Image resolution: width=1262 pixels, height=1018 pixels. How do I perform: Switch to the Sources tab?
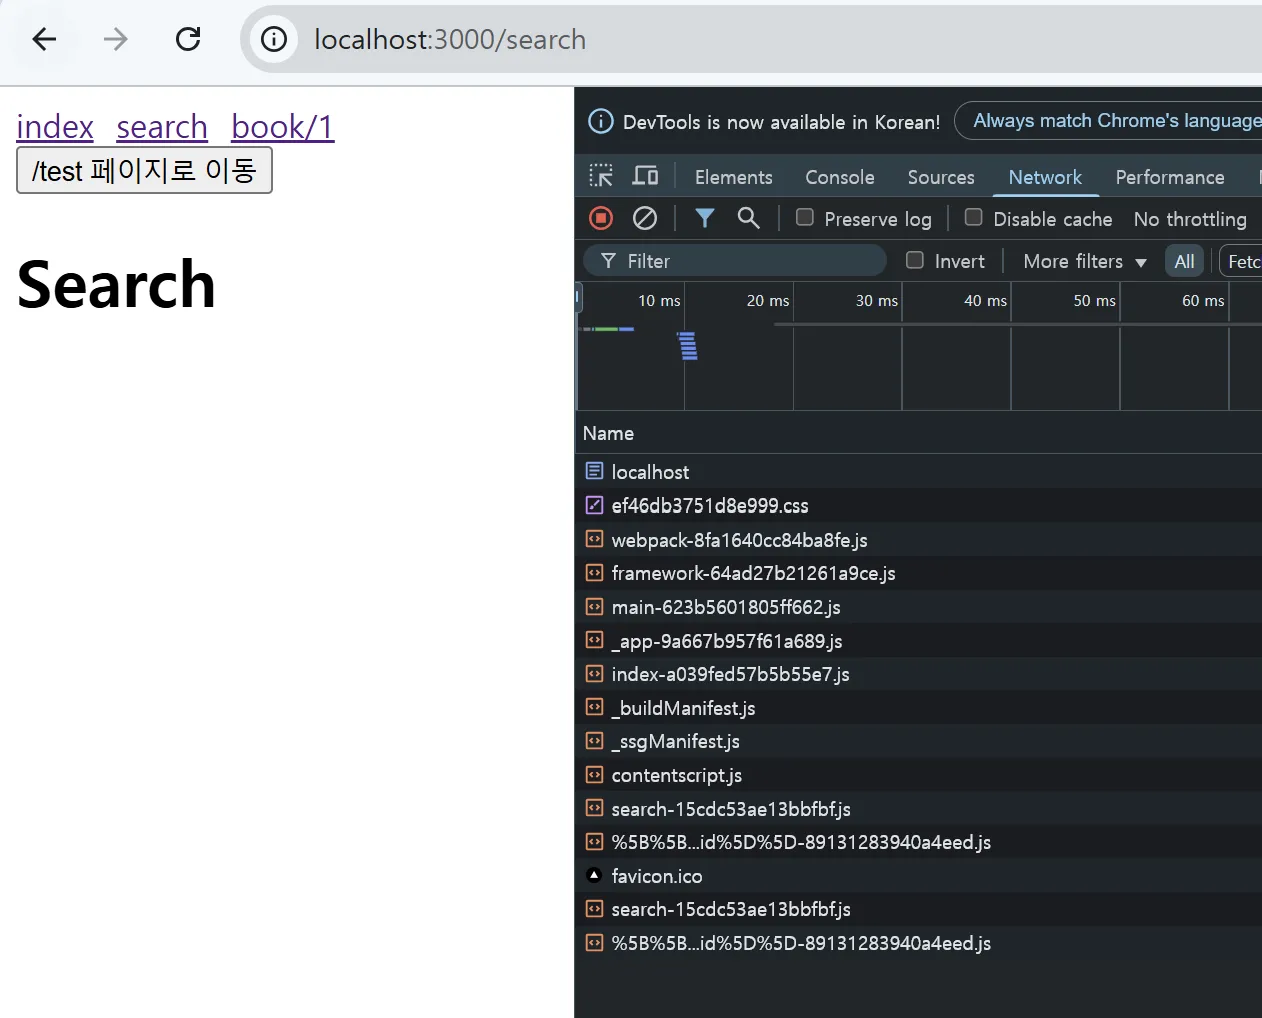(941, 177)
